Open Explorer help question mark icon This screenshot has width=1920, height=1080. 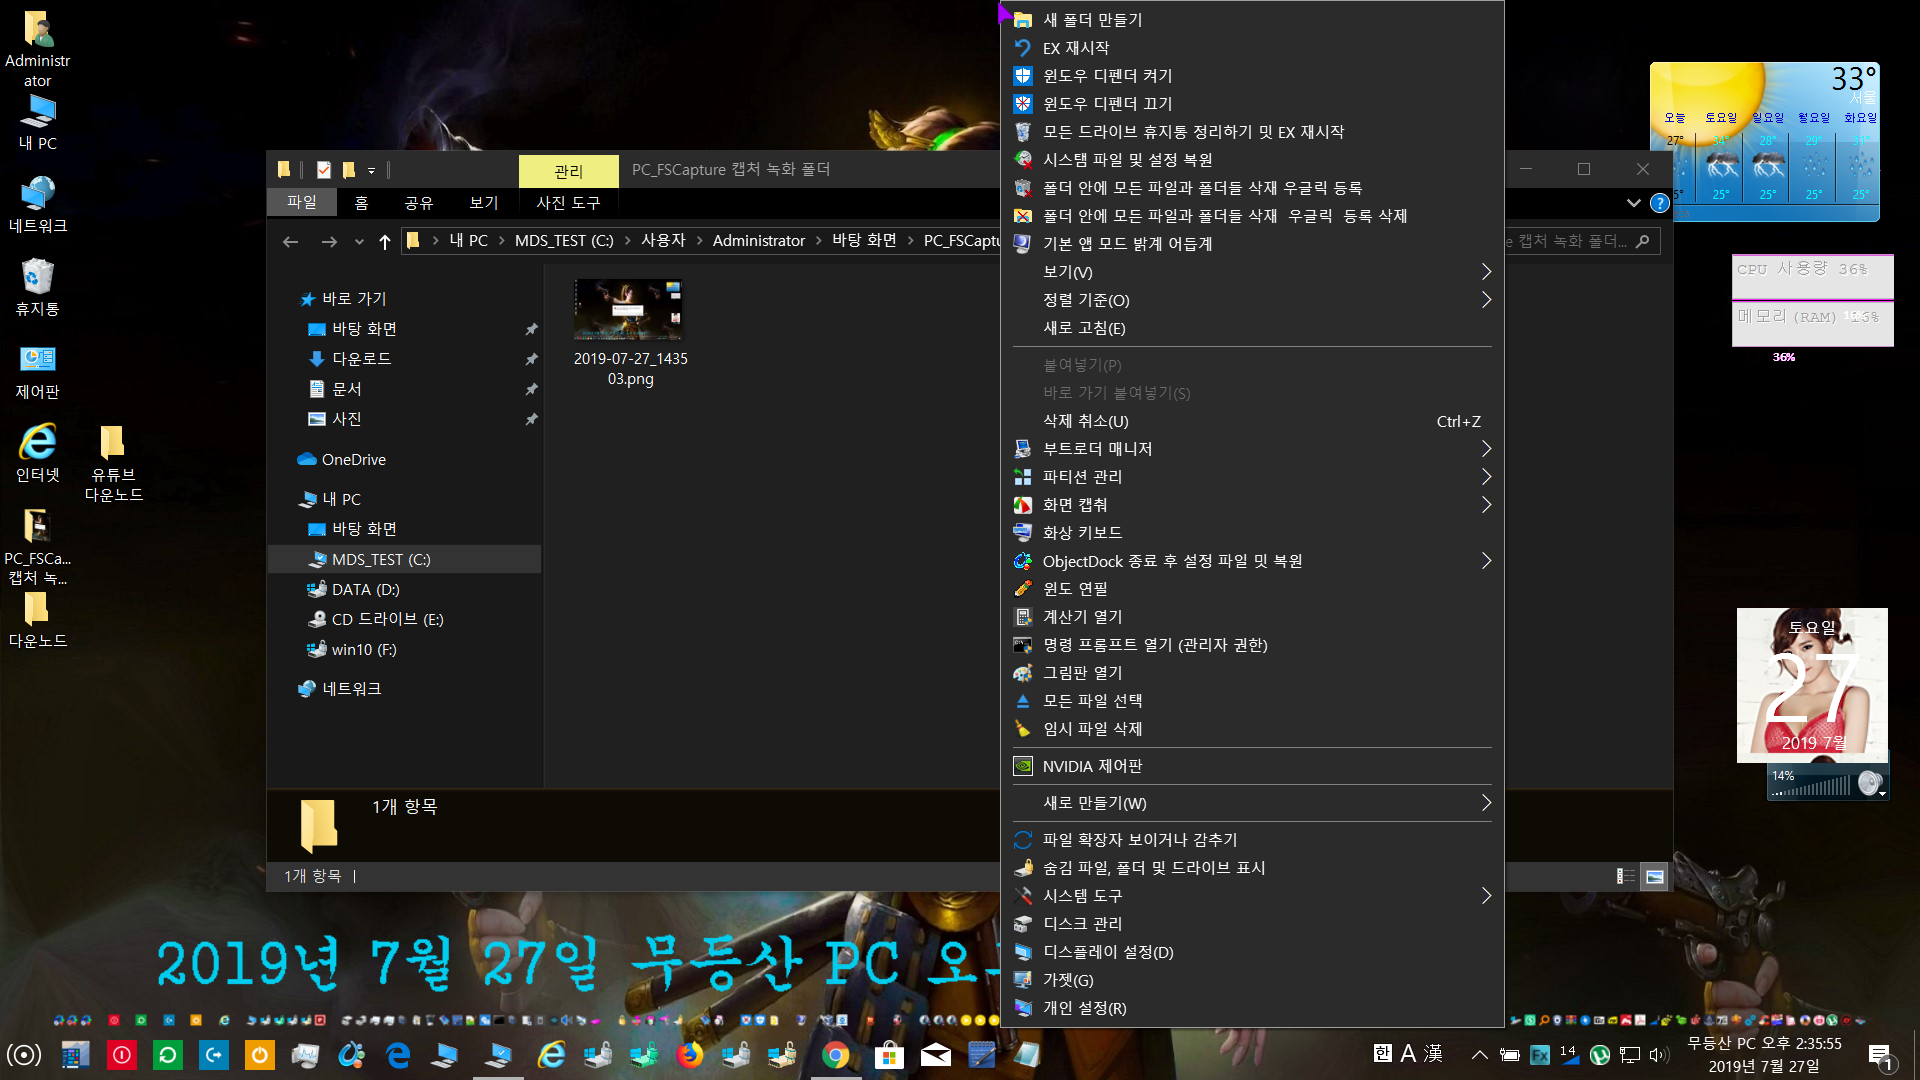[x=1660, y=203]
